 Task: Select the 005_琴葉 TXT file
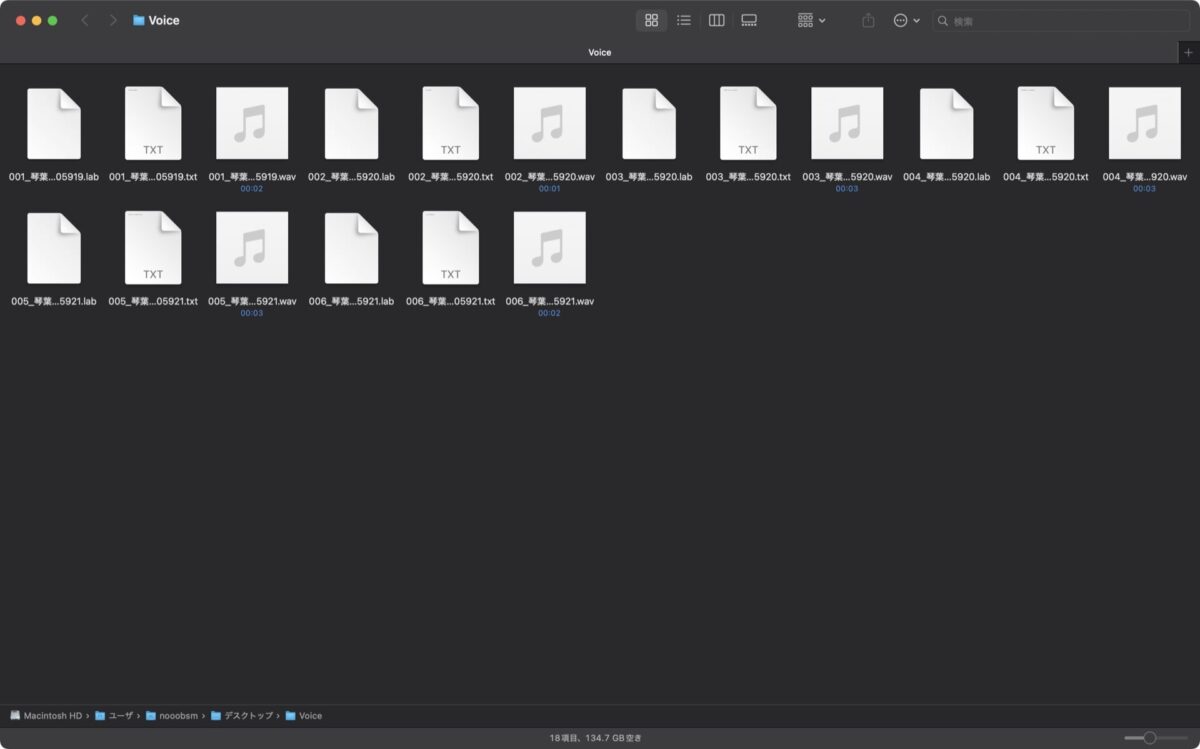pos(153,247)
